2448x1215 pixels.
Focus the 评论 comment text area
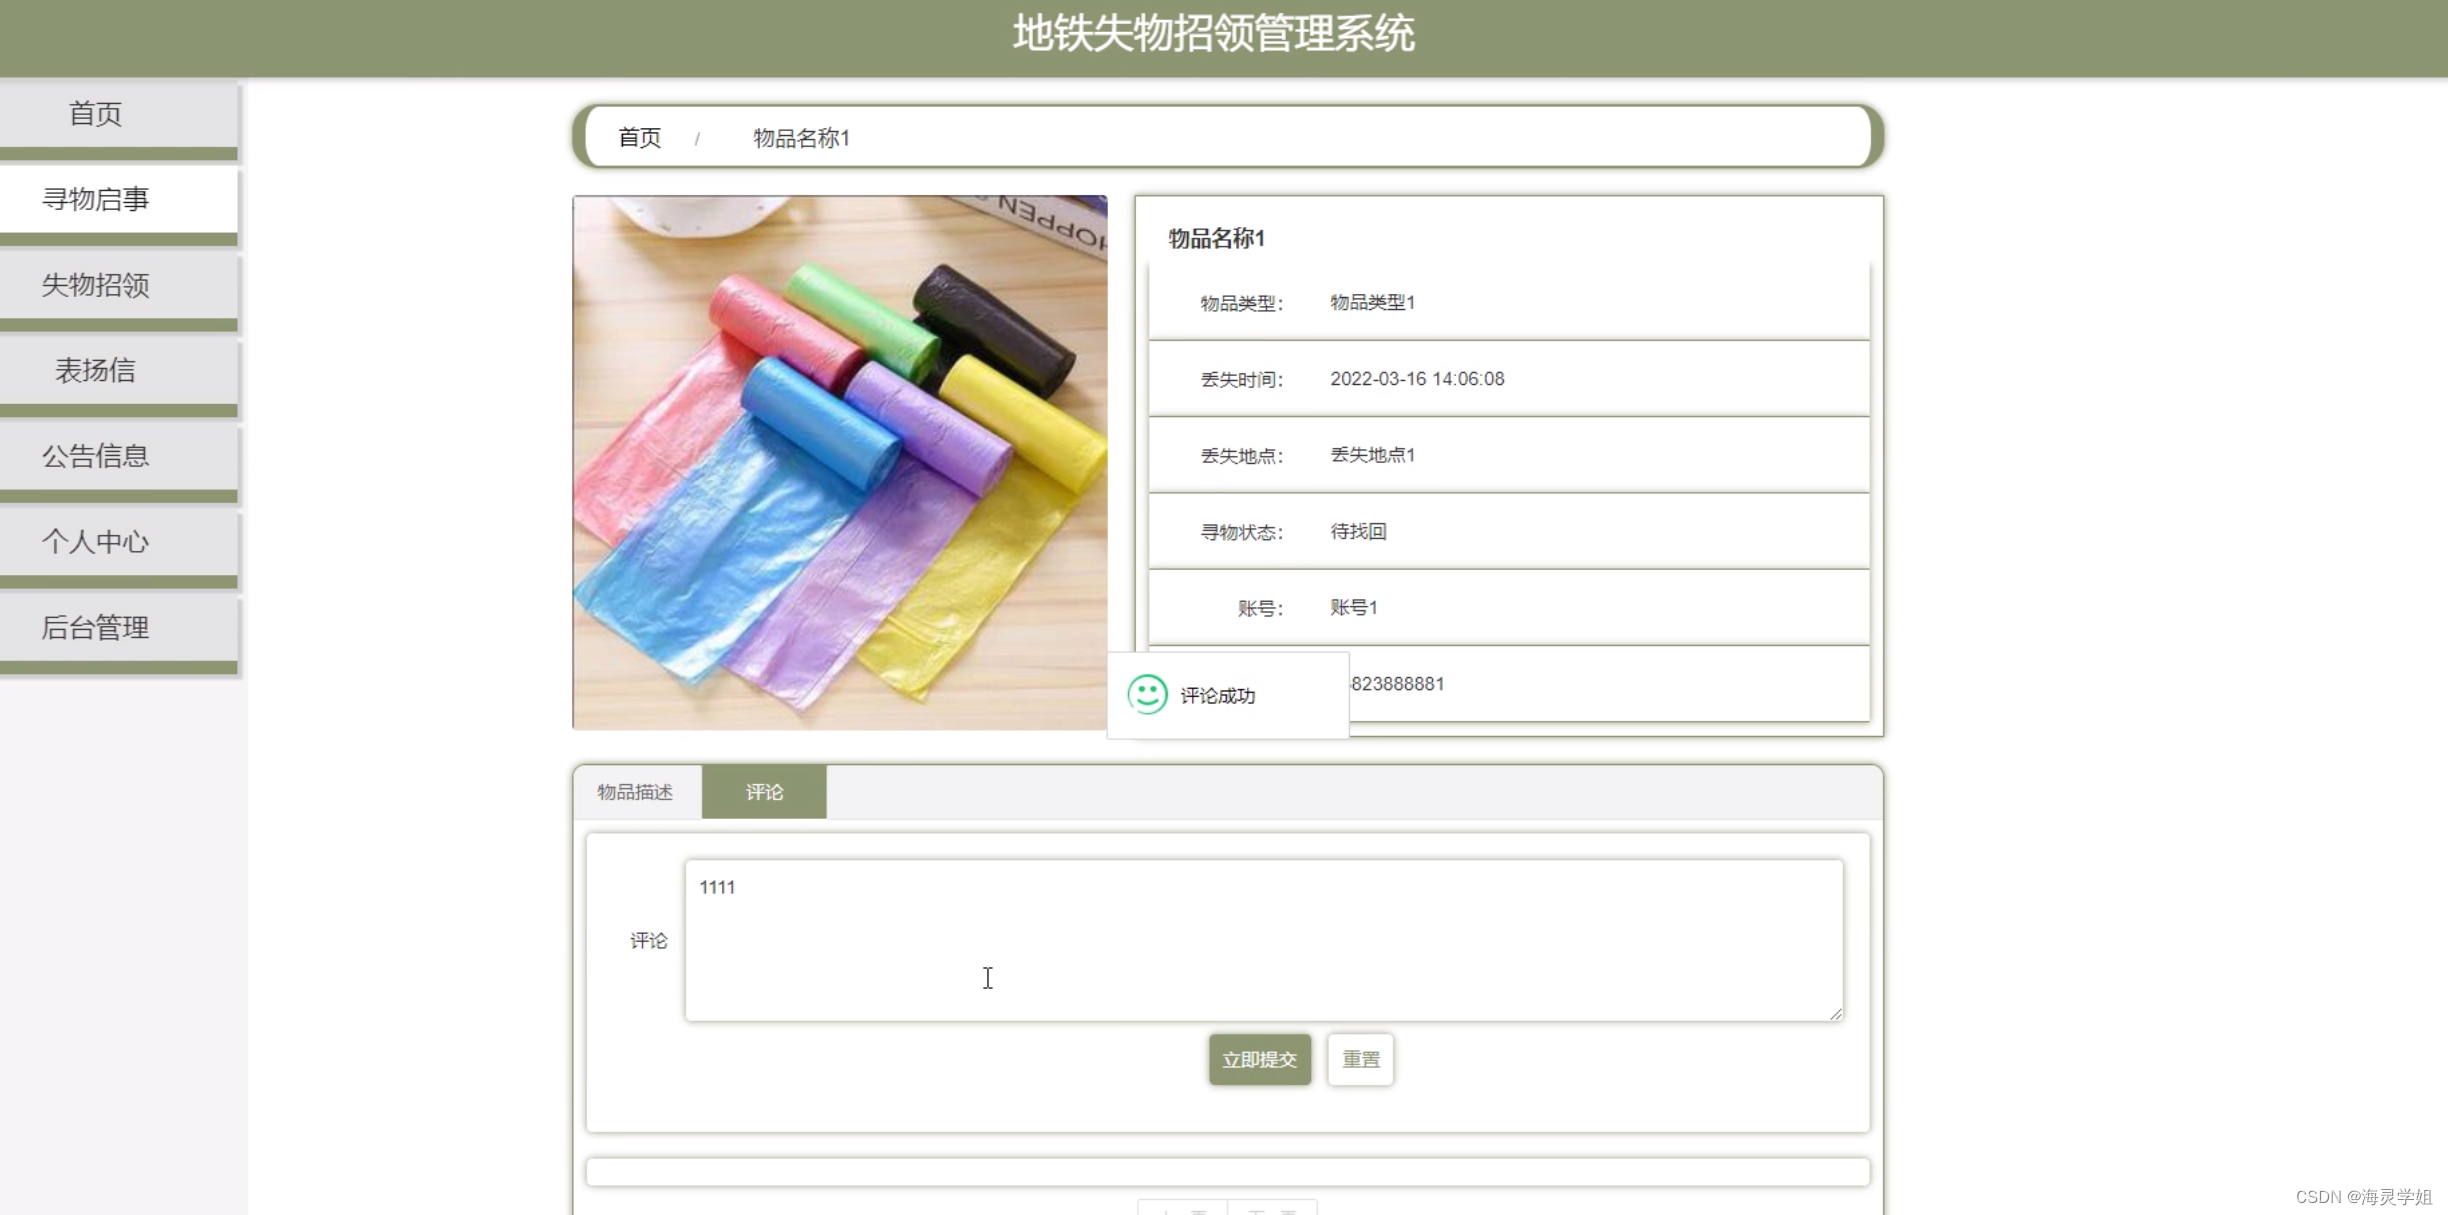click(x=1263, y=940)
